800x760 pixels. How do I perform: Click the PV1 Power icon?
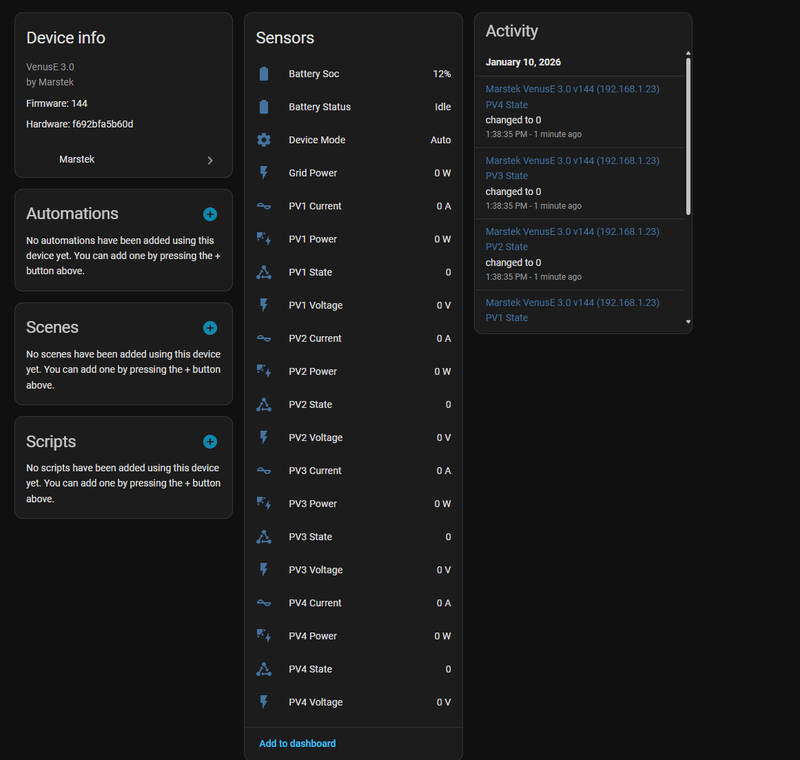264,239
